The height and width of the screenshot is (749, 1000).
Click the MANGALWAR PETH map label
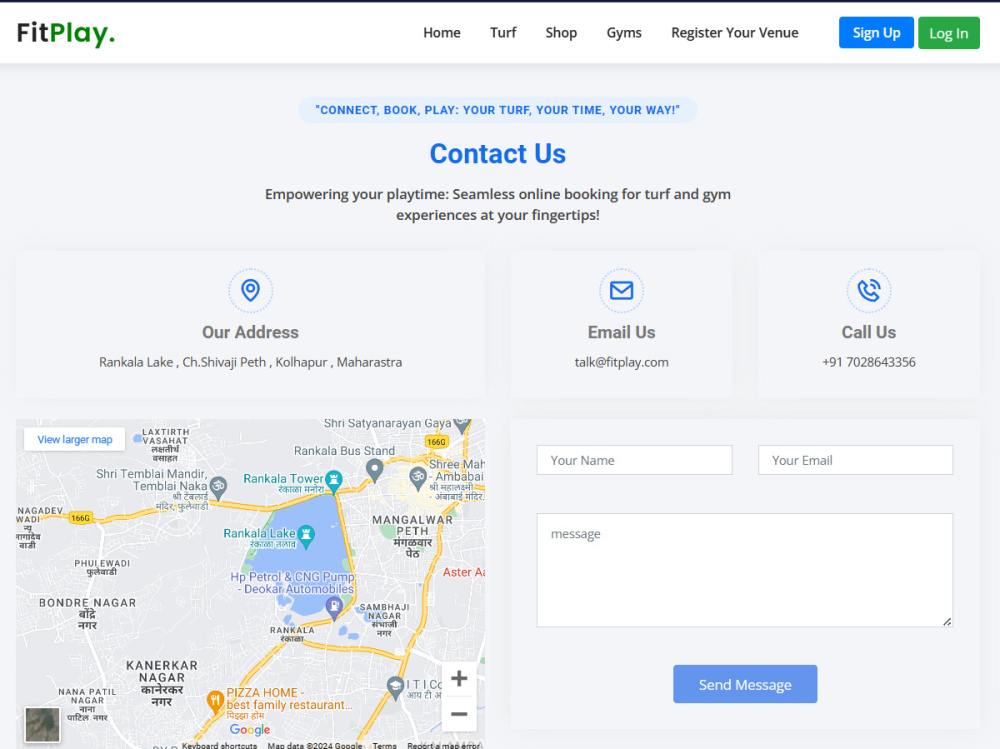(413, 535)
